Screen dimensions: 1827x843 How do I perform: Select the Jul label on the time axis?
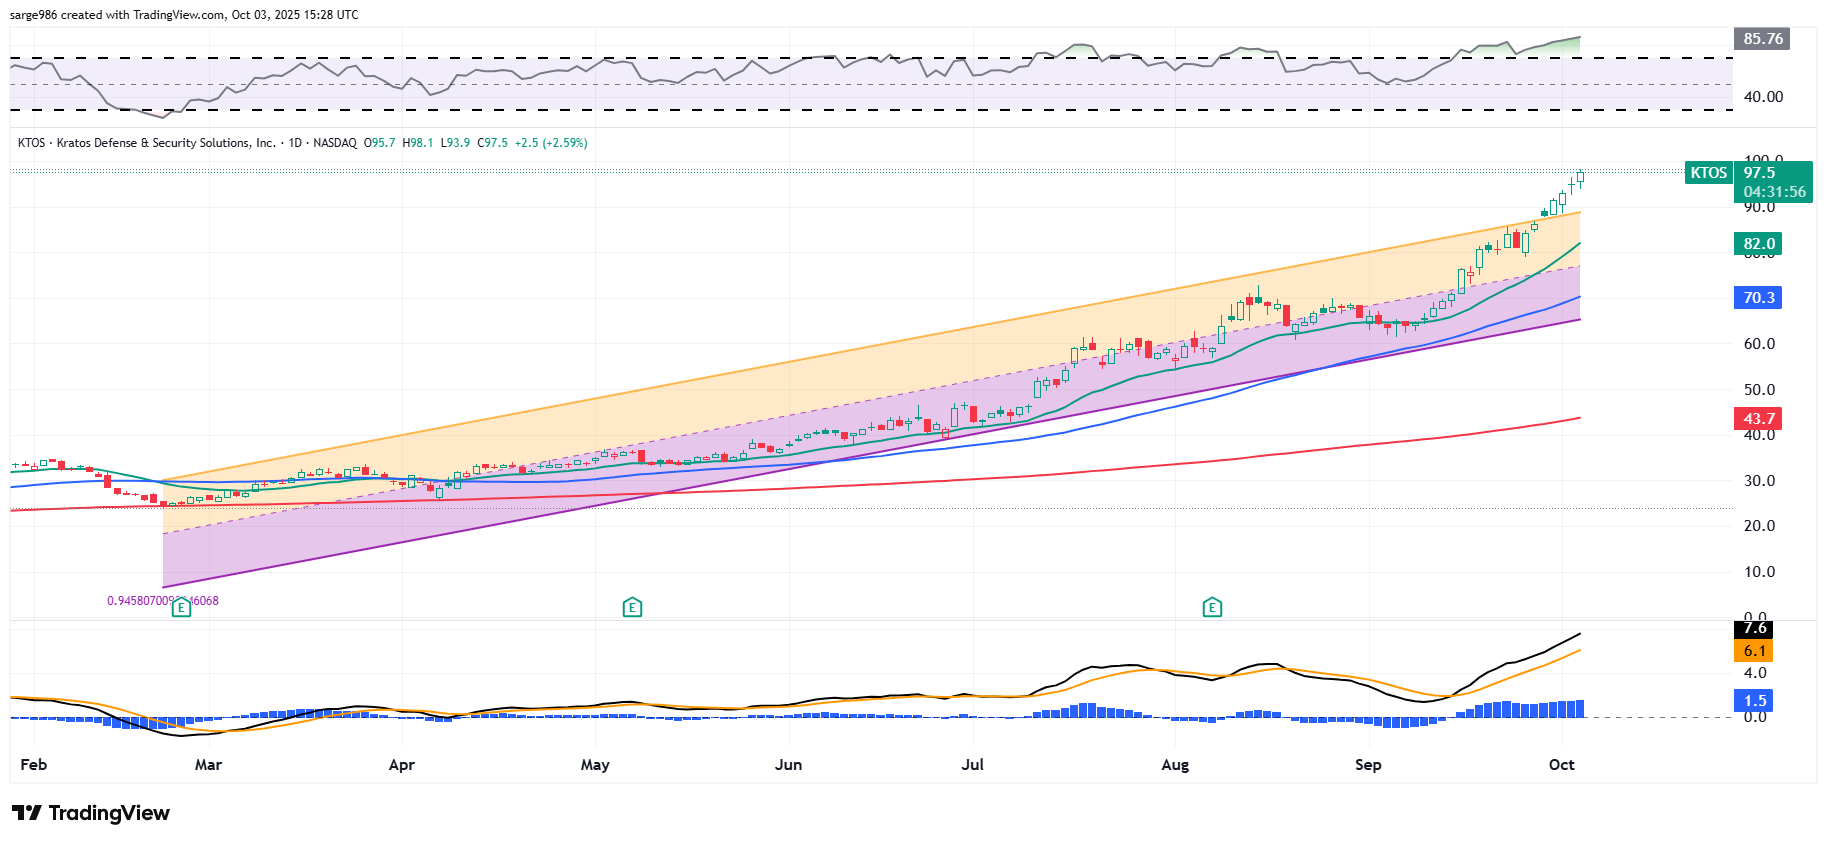click(972, 765)
